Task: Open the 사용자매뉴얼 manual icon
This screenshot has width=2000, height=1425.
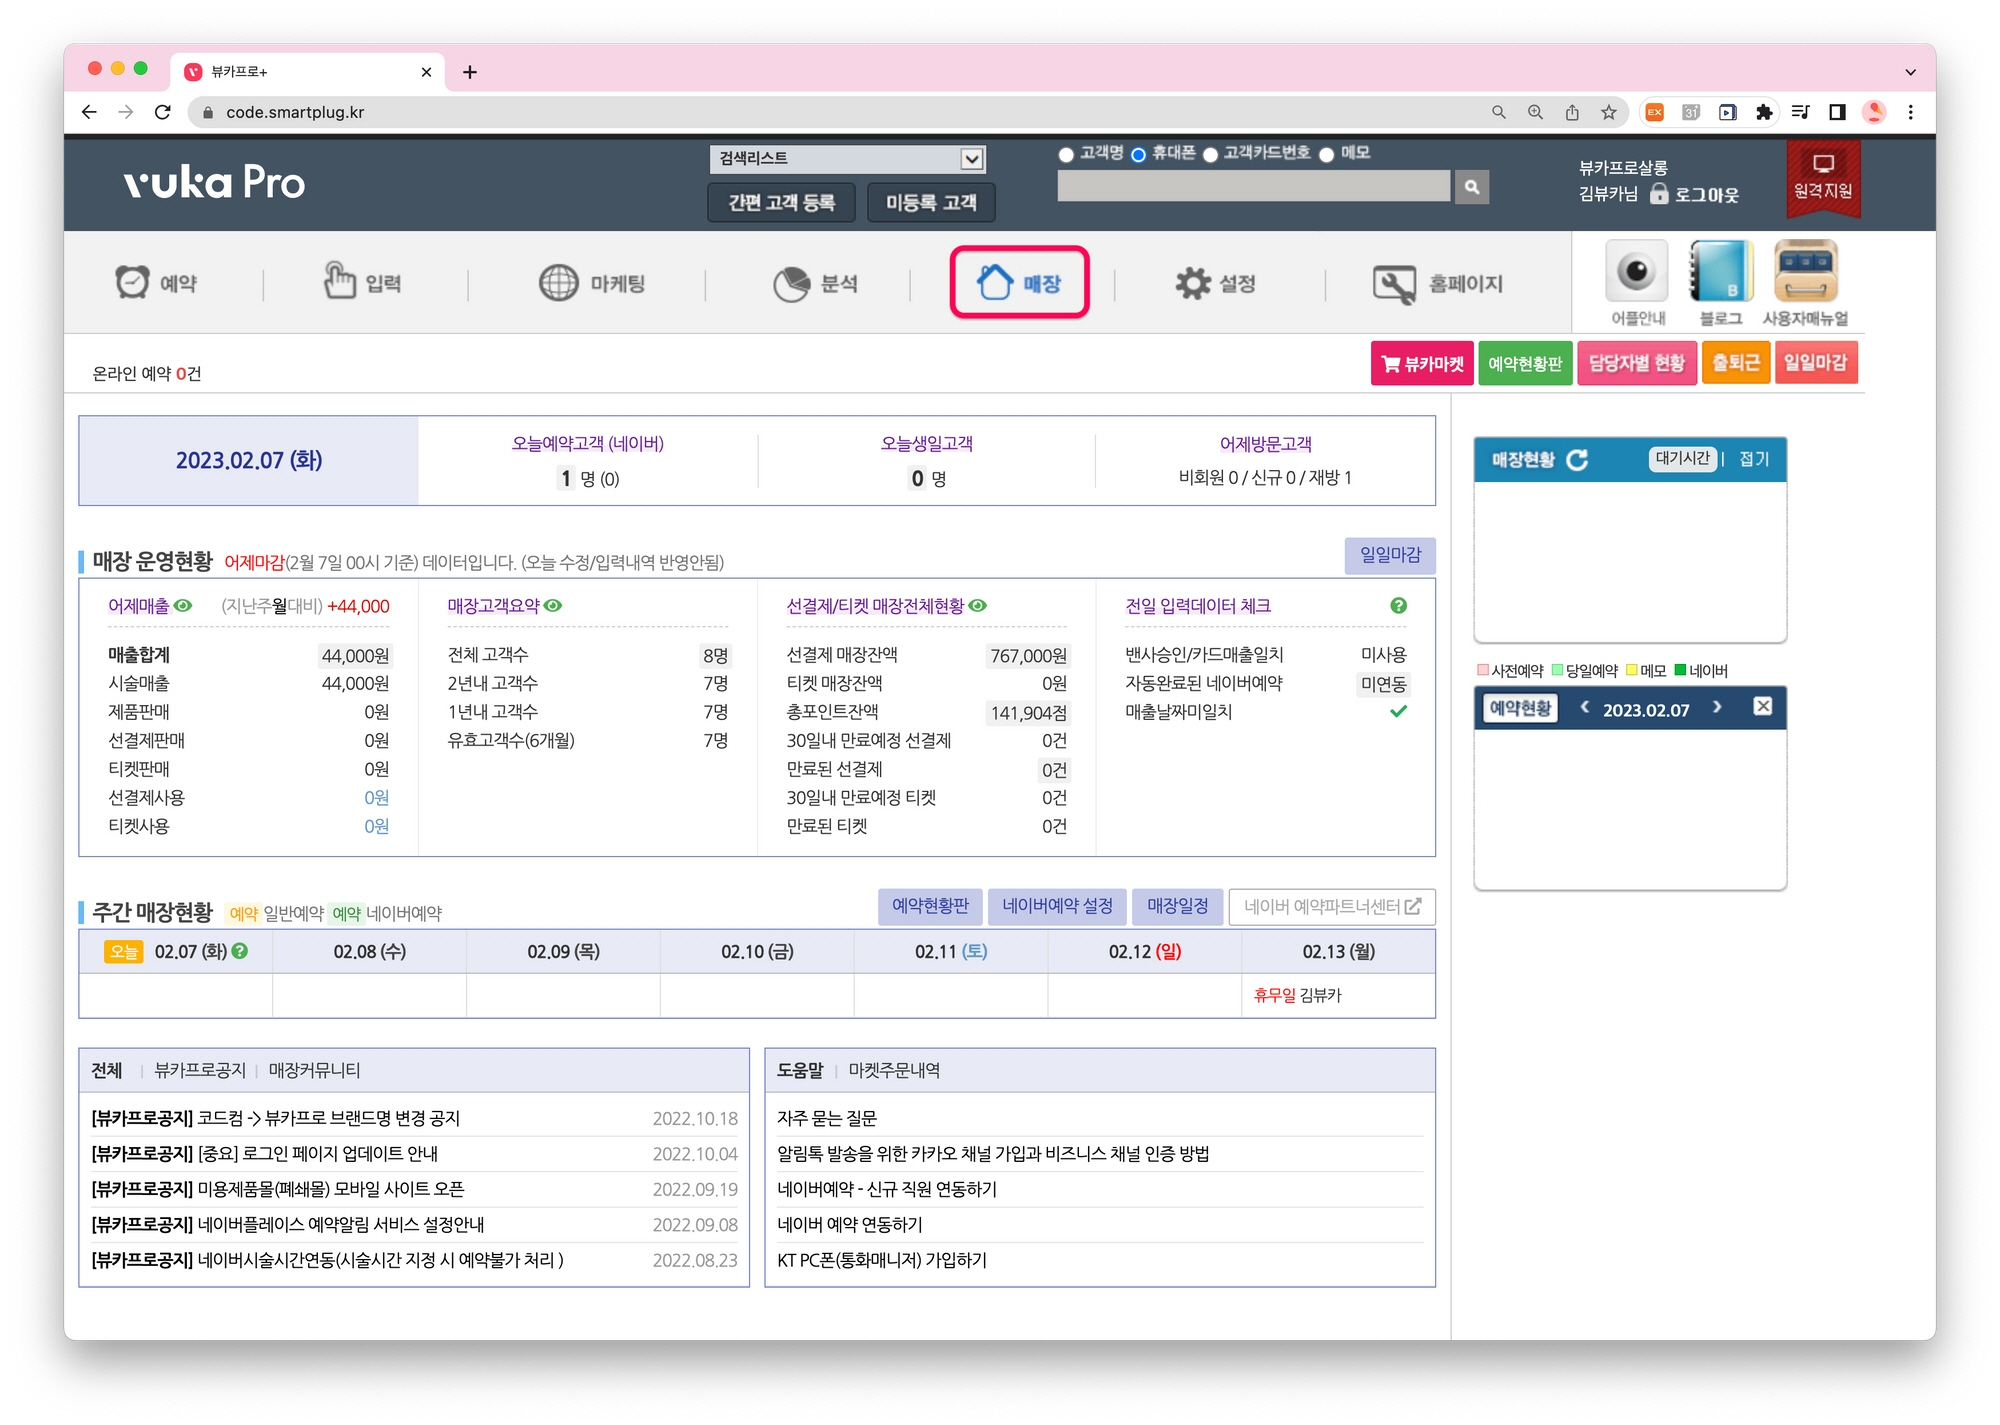Action: [x=1804, y=272]
